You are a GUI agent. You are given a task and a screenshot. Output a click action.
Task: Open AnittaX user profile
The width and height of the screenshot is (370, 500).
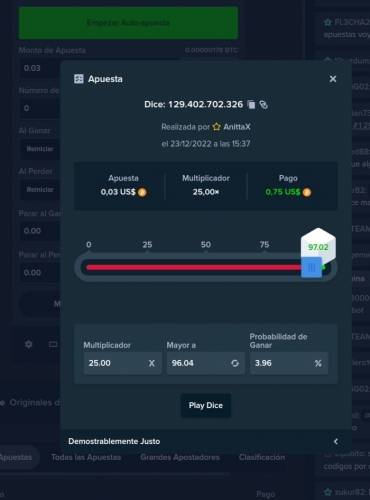point(237,127)
